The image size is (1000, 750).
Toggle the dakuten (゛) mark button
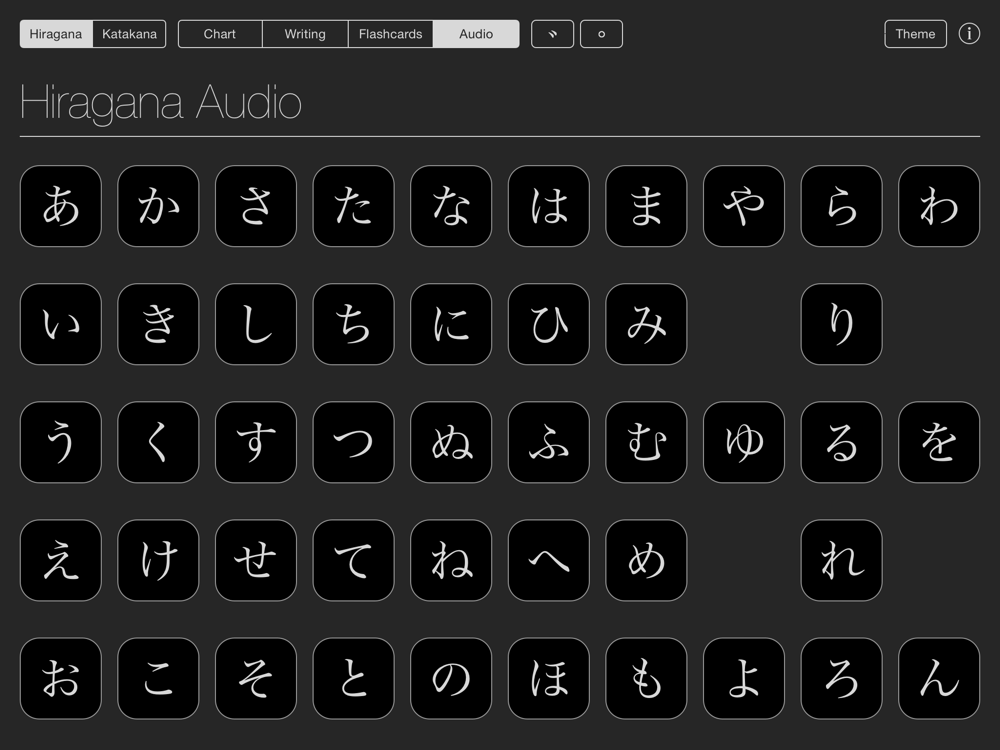pos(552,34)
